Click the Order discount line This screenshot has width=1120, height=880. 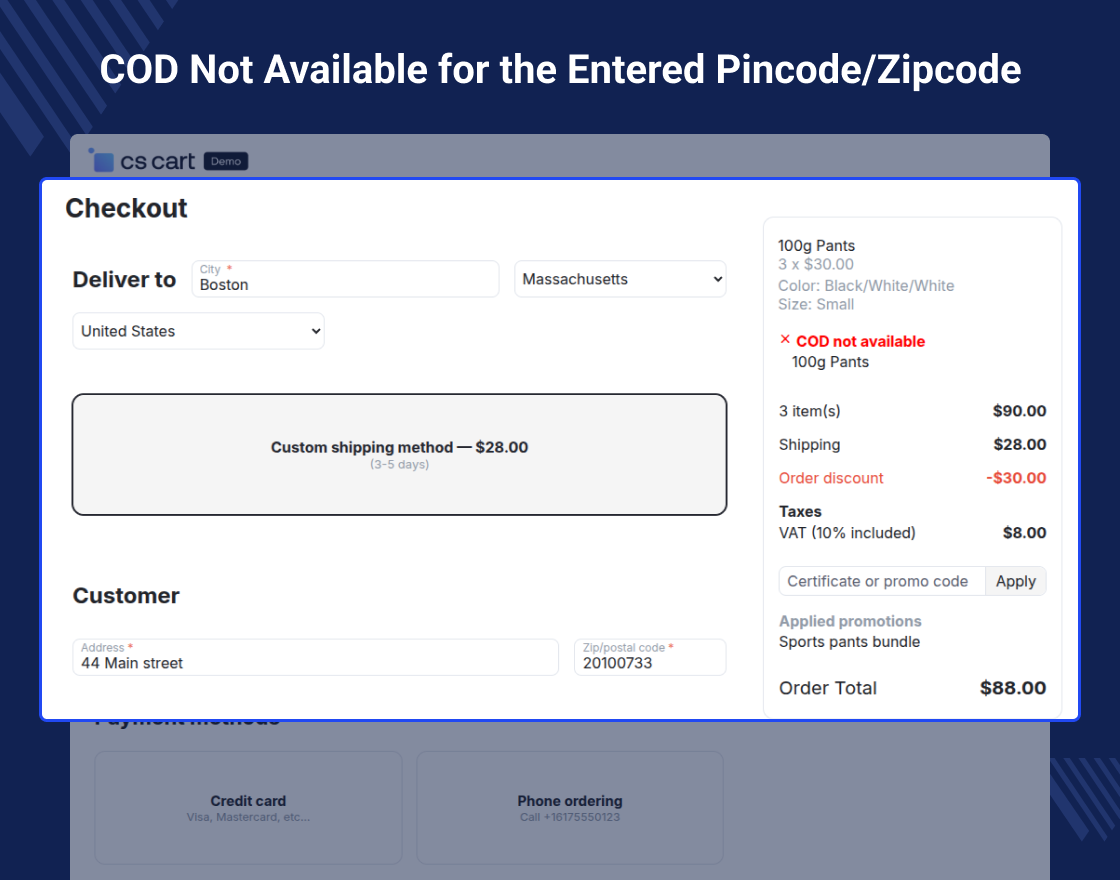(831, 478)
